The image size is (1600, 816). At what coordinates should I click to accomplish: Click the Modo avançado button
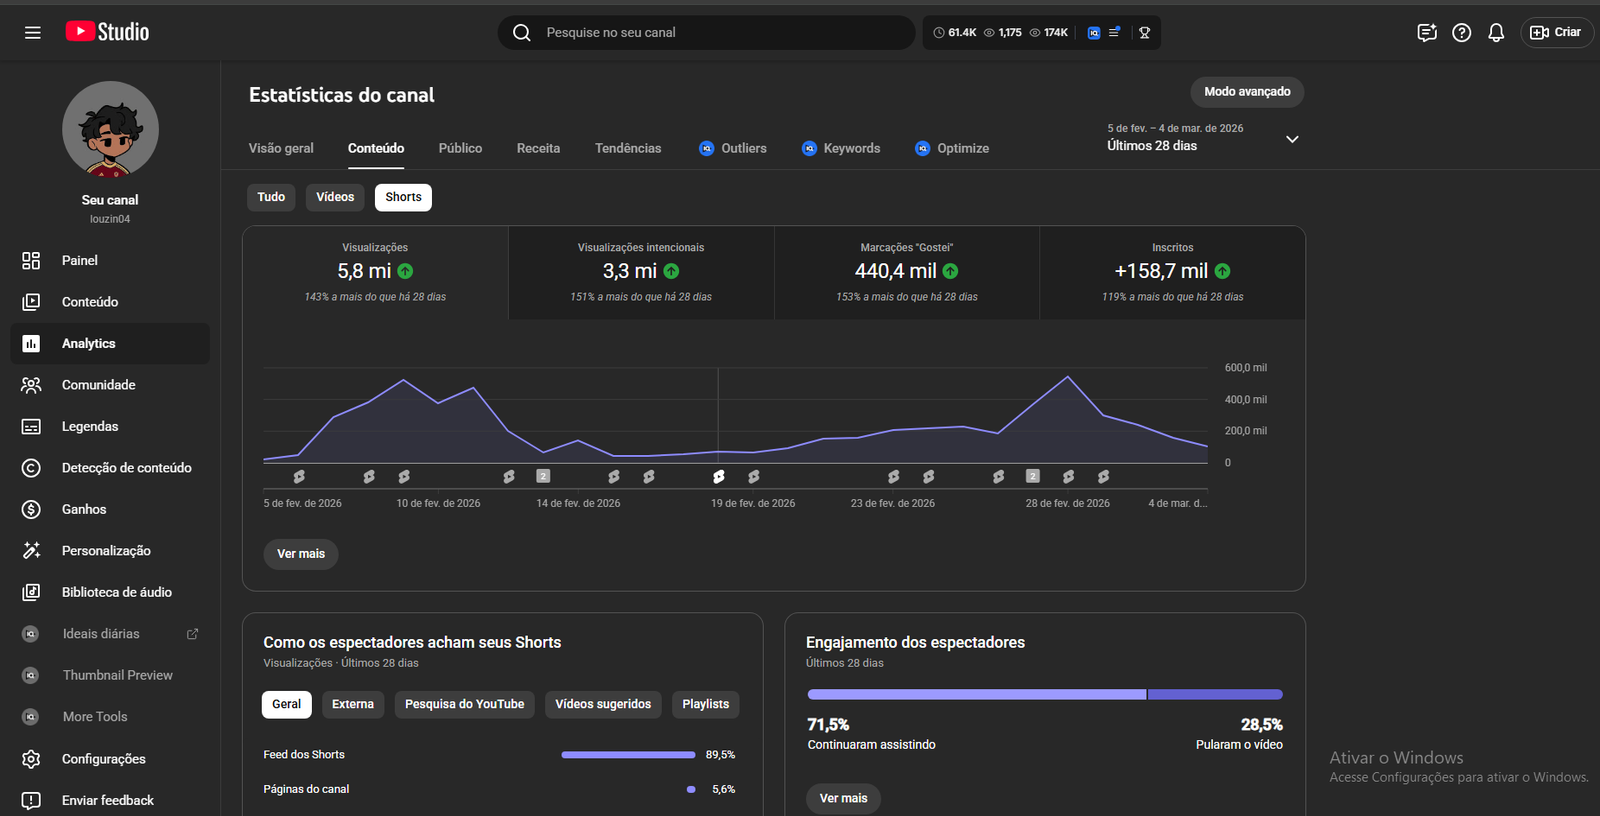1246,92
